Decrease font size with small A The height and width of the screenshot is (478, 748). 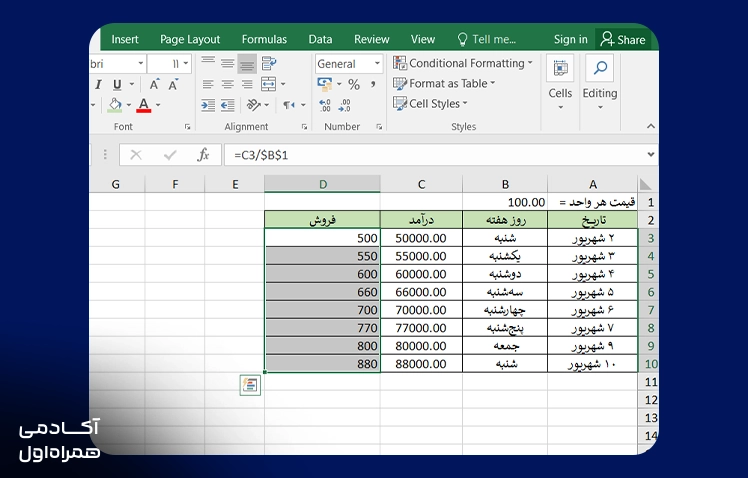point(173,85)
